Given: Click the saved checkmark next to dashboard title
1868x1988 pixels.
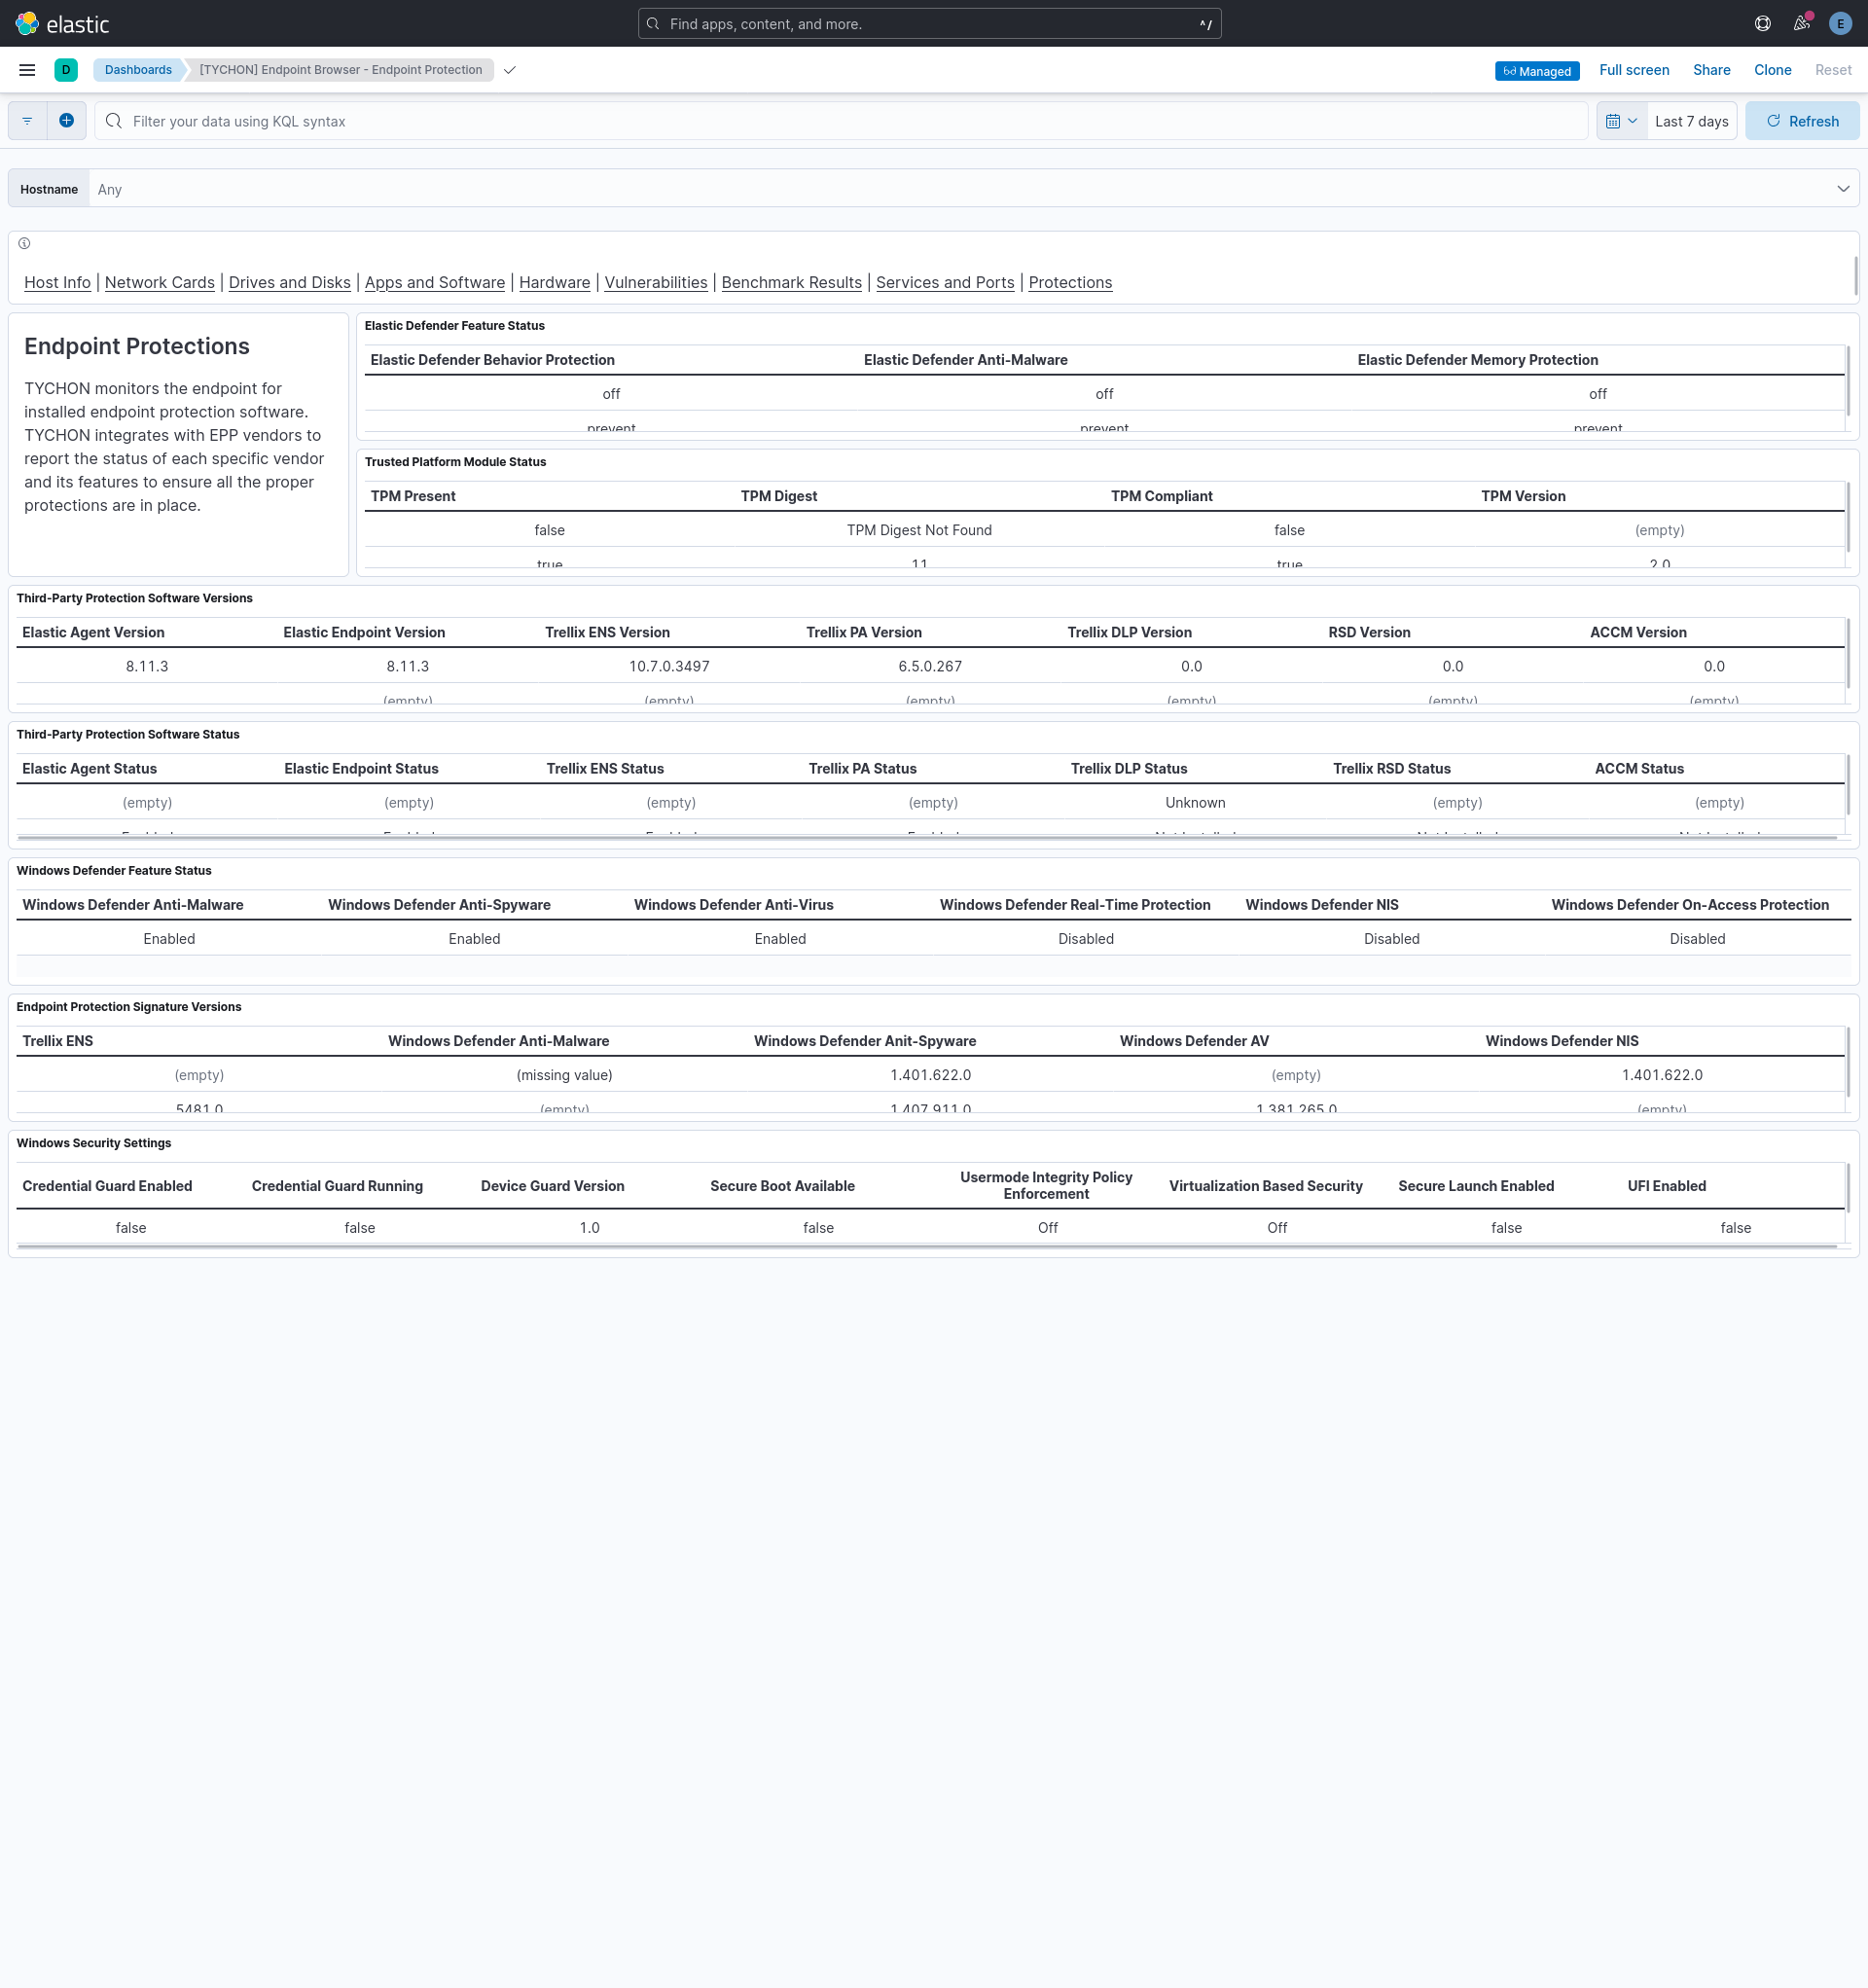Looking at the screenshot, I should point(510,70).
